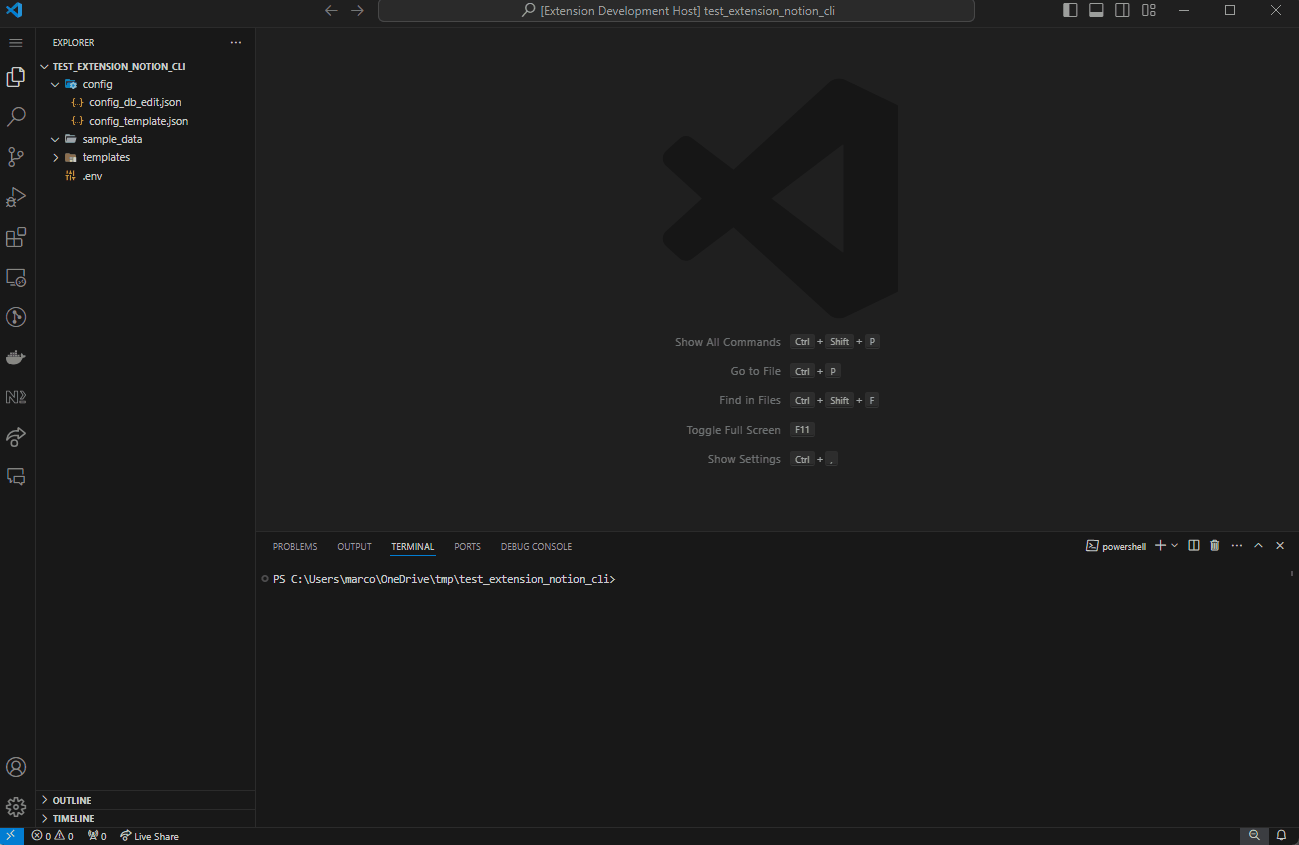Image resolution: width=1299 pixels, height=845 pixels.
Task: Open Explorer views and more actions
Action: pyautogui.click(x=236, y=43)
